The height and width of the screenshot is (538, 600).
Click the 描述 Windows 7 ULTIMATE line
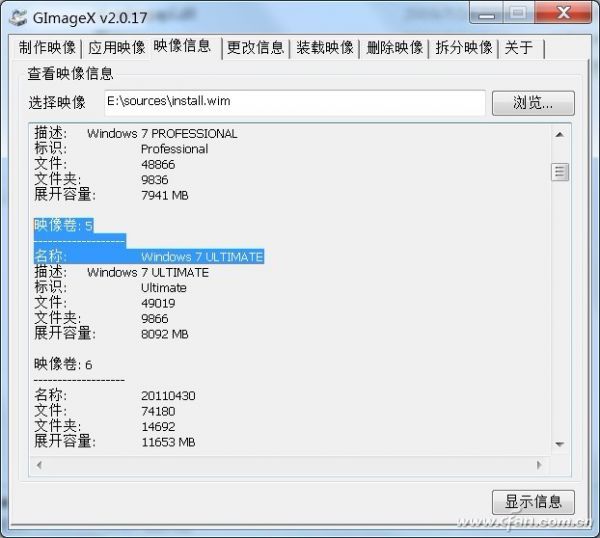(122, 272)
